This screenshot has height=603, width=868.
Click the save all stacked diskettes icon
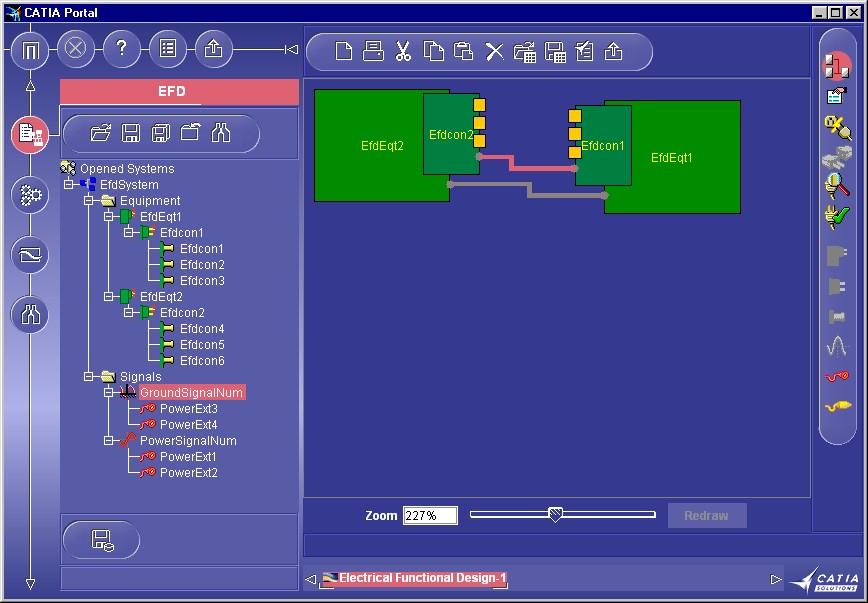[161, 133]
